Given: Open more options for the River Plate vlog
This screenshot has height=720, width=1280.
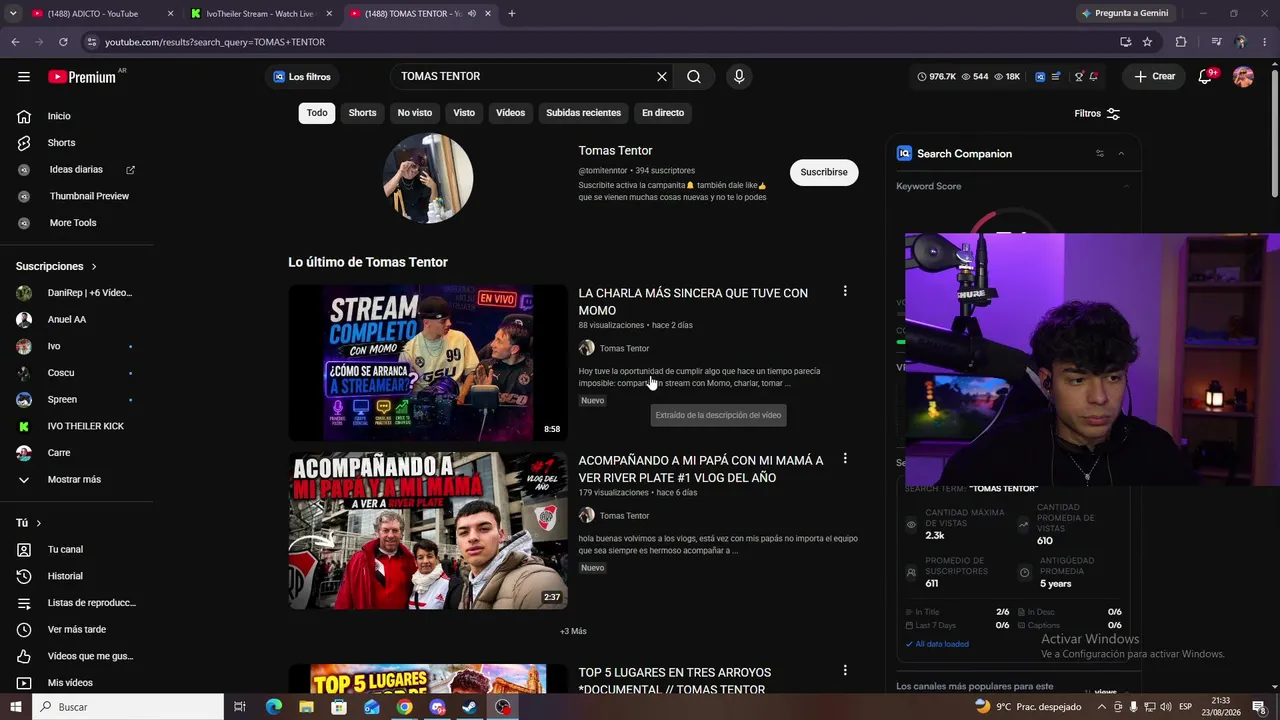Looking at the screenshot, I should click(x=845, y=458).
